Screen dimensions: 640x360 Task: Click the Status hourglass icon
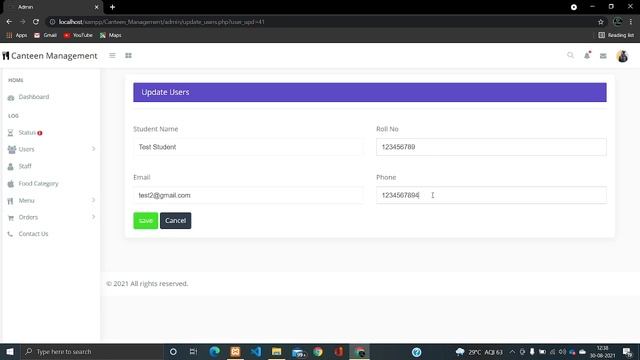(11, 133)
